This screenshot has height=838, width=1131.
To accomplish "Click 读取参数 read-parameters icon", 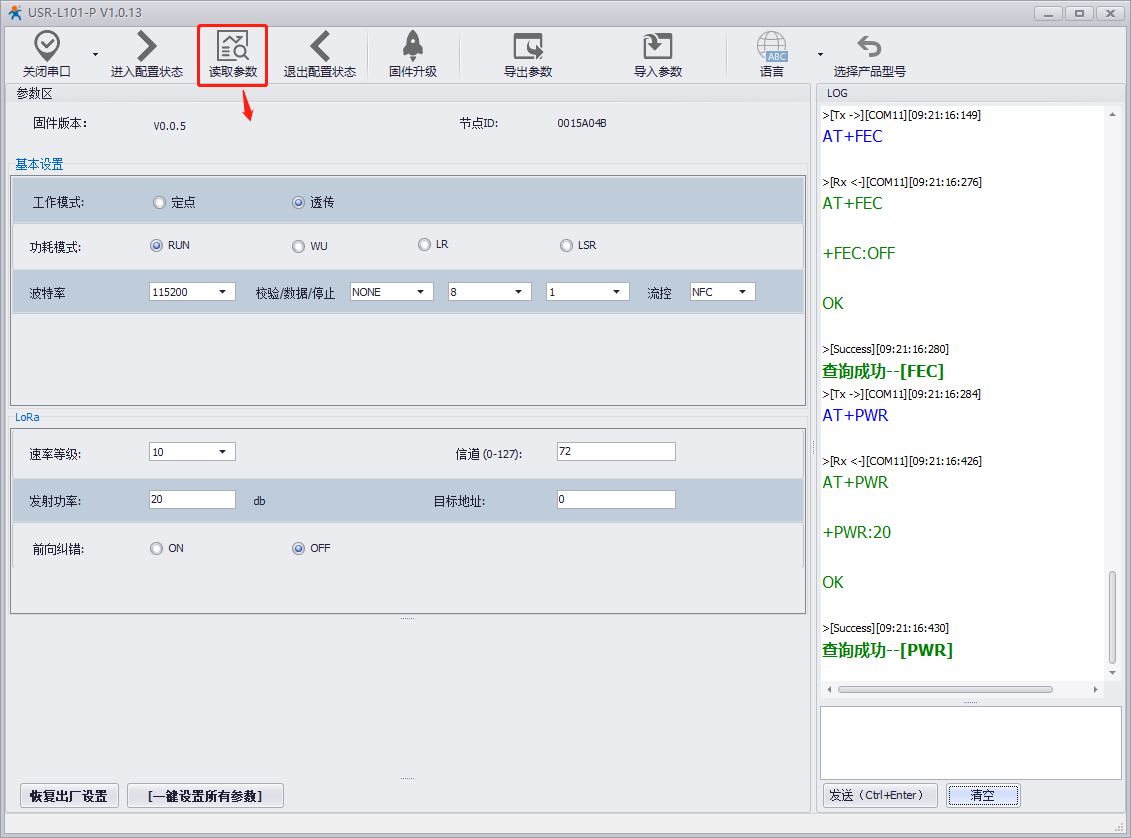I will point(233,46).
